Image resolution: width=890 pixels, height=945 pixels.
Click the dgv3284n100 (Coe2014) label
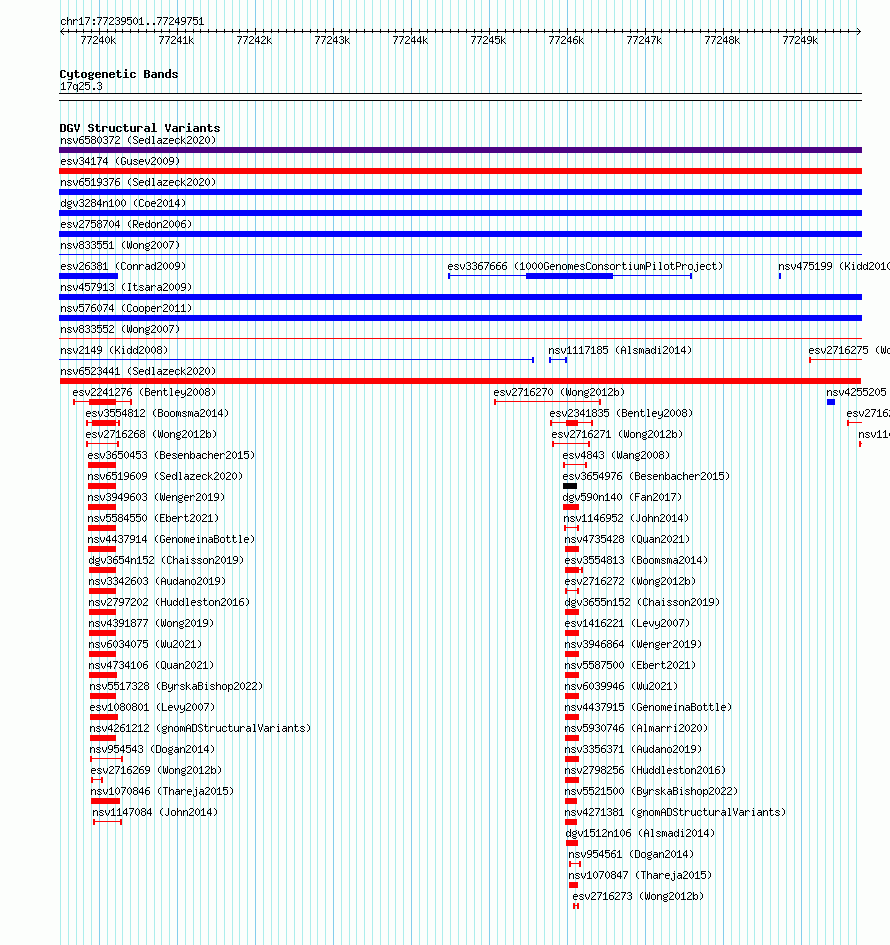click(x=123, y=203)
